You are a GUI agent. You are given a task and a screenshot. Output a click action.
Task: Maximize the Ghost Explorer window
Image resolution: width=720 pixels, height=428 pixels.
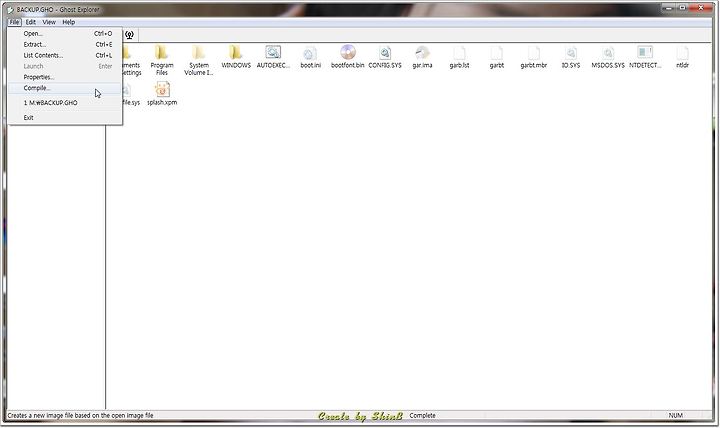pyautogui.click(x=682, y=8)
